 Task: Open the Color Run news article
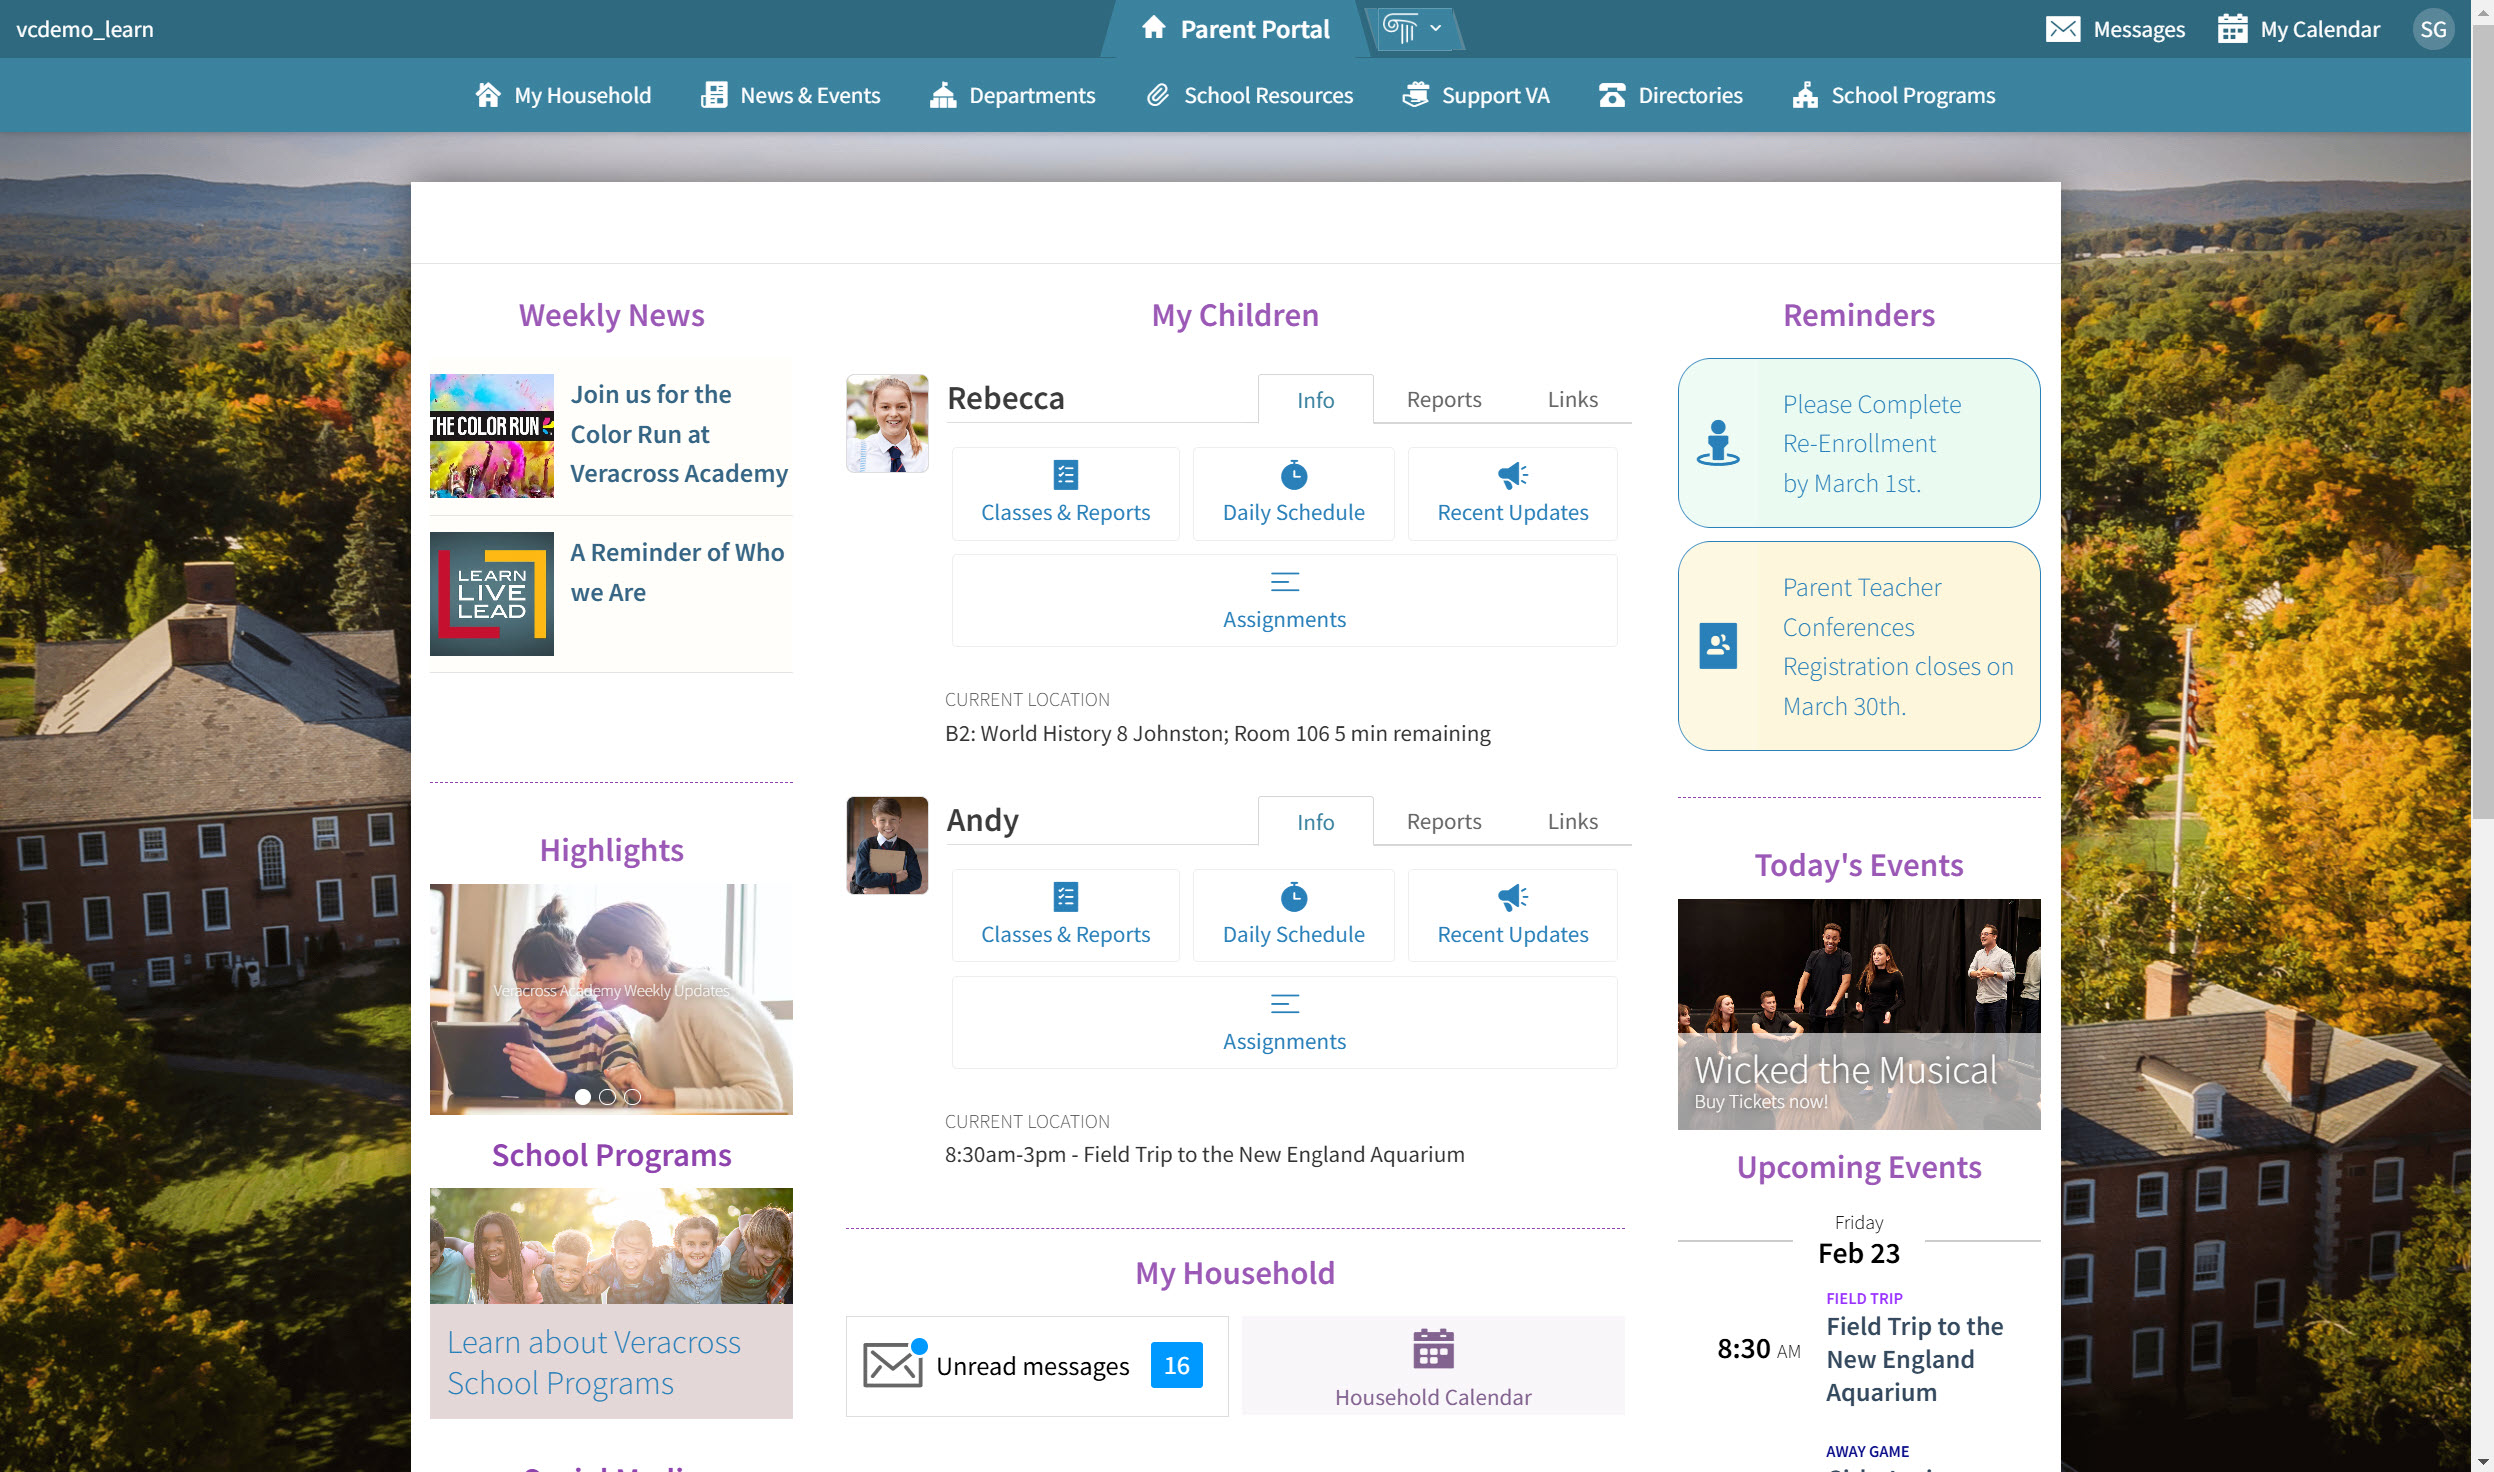click(x=679, y=433)
